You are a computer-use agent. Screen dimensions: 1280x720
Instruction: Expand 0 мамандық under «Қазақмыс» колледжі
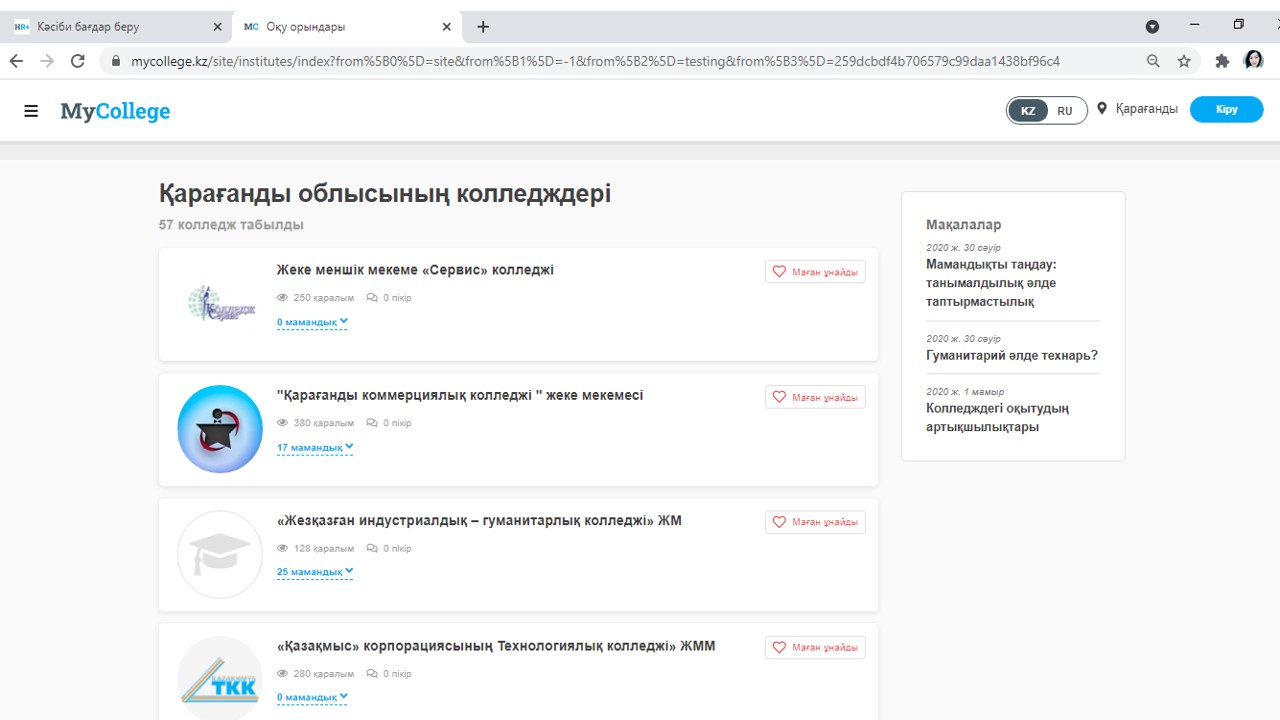(312, 697)
